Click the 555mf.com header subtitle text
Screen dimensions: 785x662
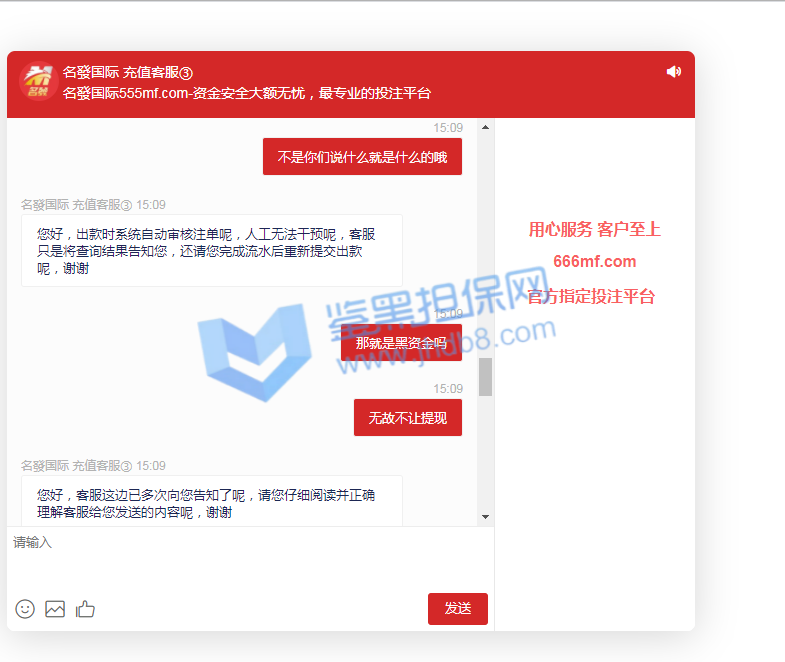coord(247,93)
